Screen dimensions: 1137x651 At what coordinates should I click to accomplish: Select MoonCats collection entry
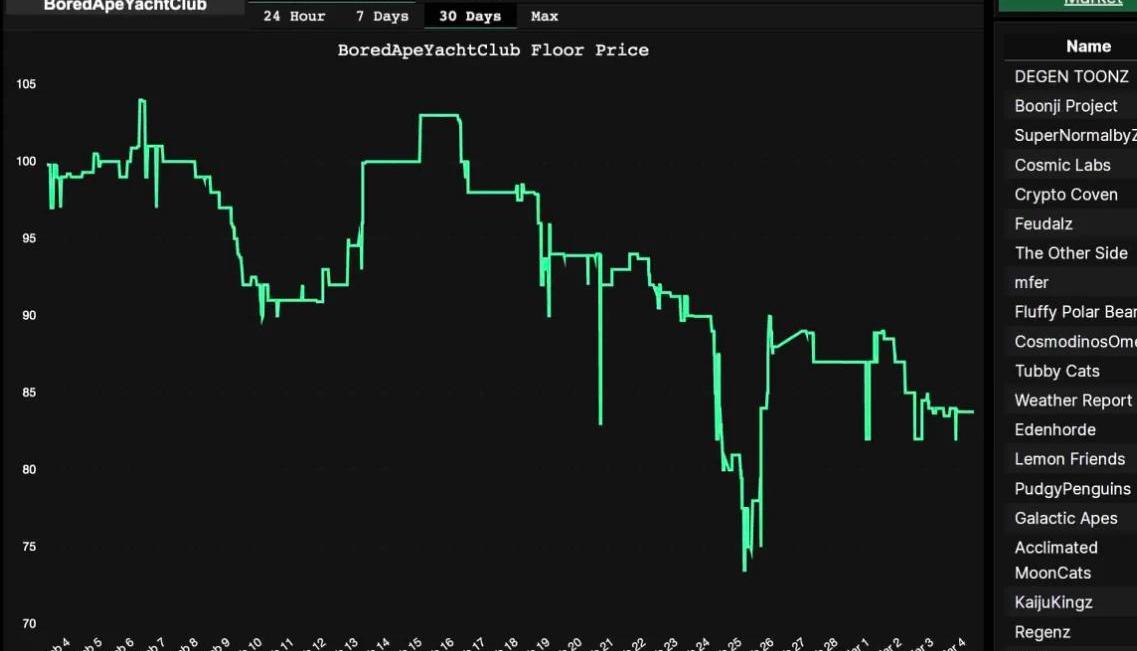click(x=1052, y=573)
